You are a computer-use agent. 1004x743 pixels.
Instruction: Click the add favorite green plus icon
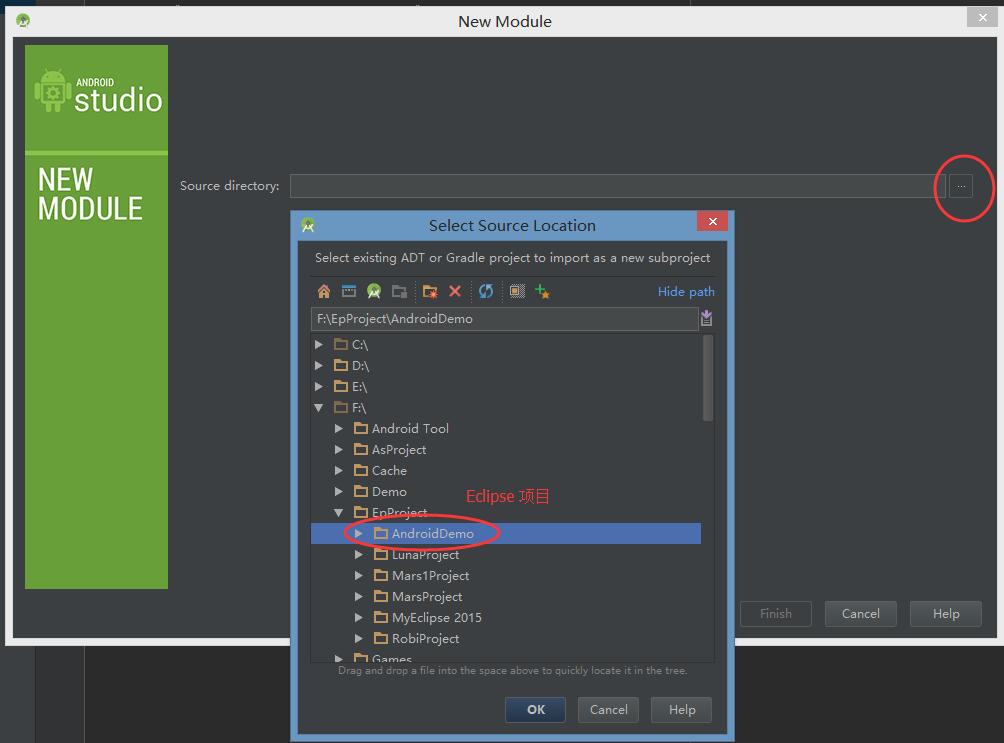tap(542, 291)
